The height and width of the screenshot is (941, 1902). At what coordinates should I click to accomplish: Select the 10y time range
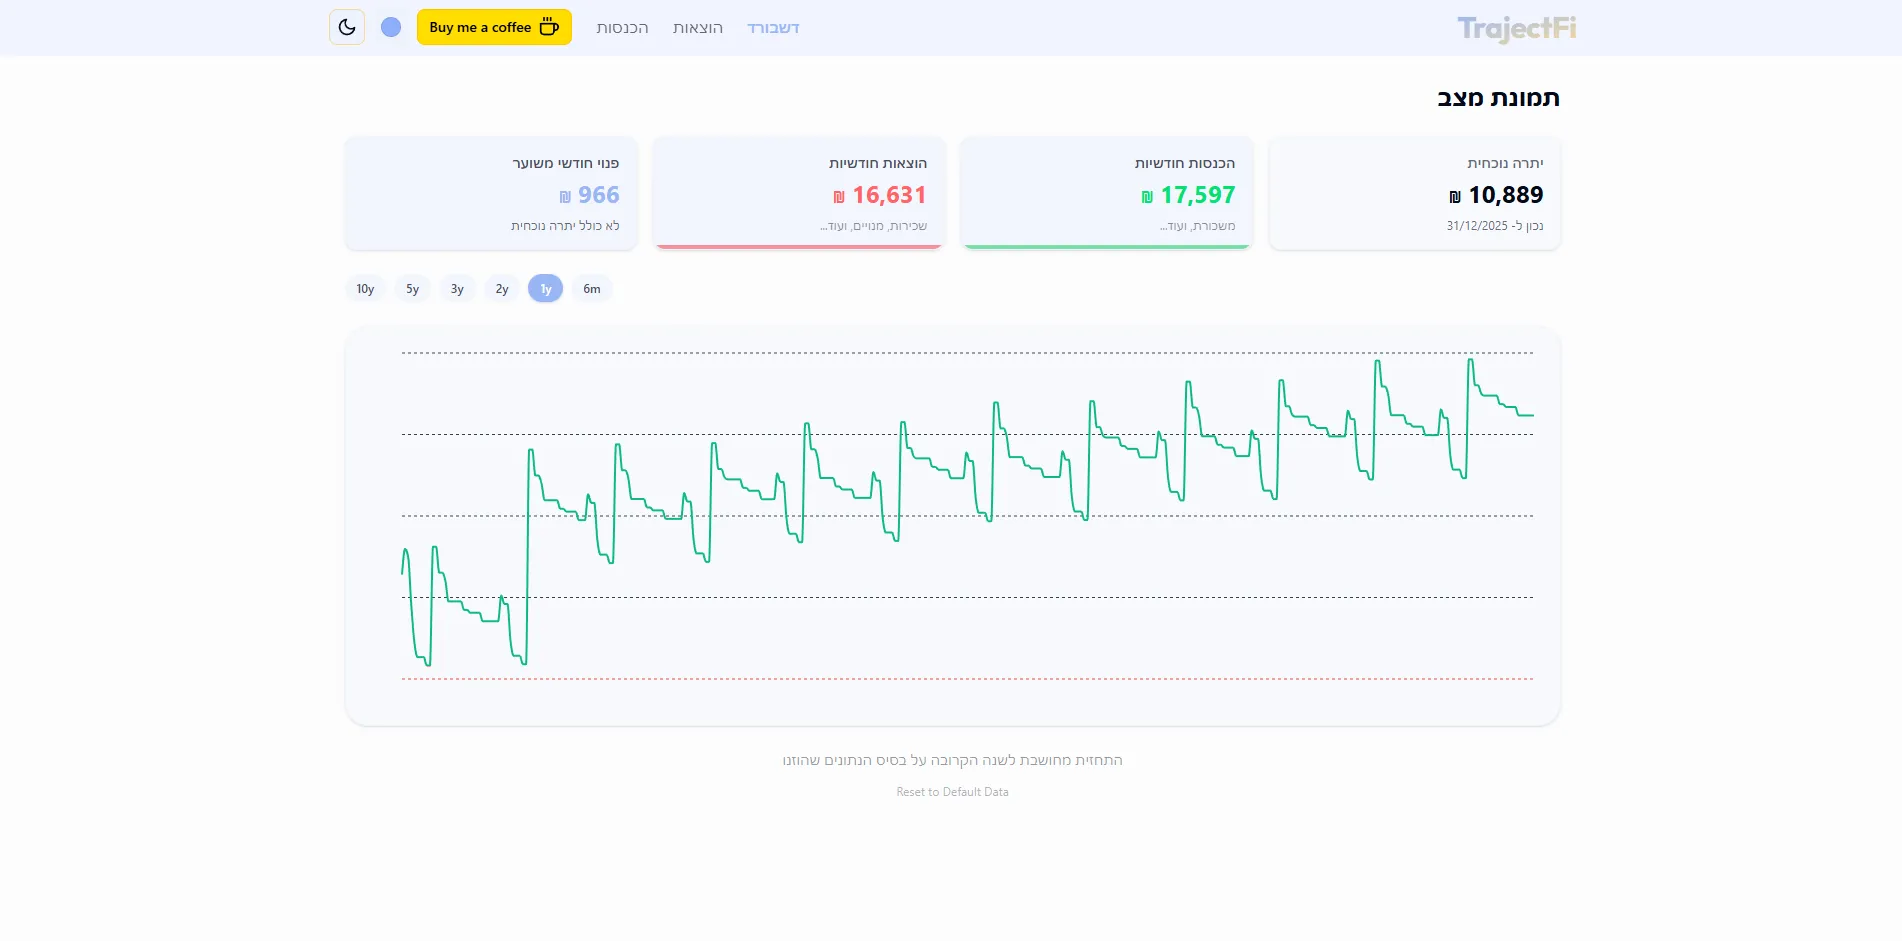[x=365, y=289]
